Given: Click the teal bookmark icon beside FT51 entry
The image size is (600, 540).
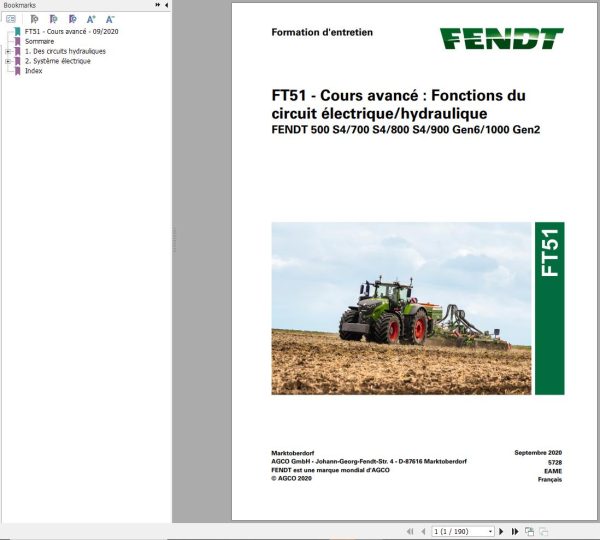Looking at the screenshot, I should click(17, 31).
